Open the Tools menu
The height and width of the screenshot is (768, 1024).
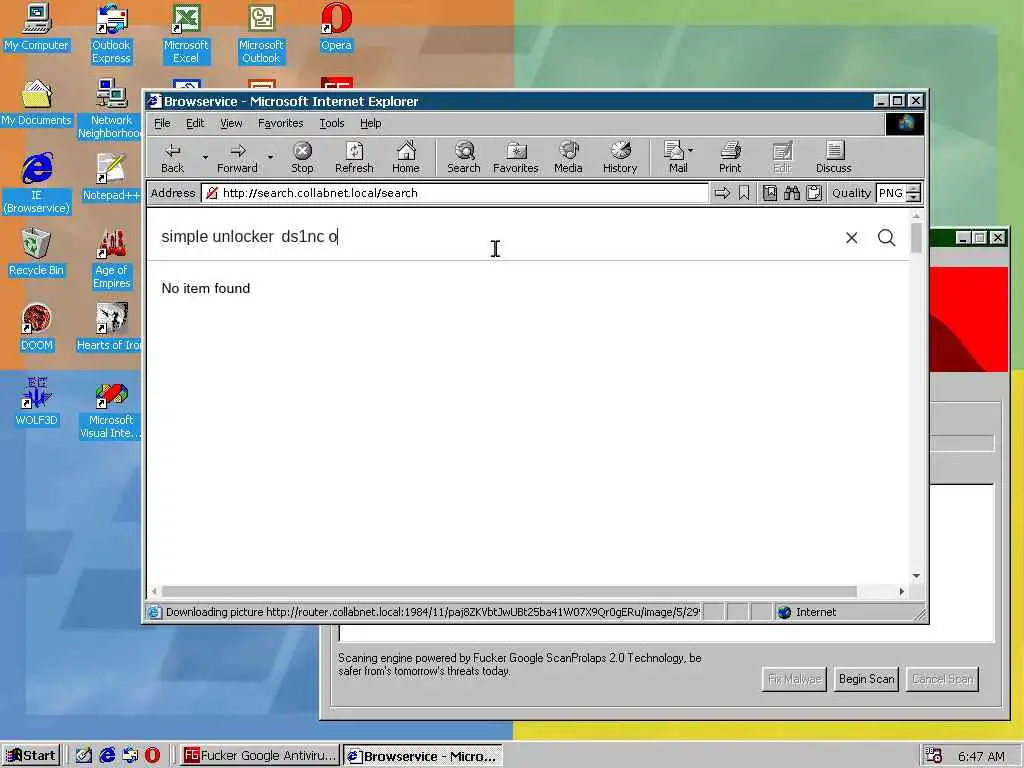(331, 123)
